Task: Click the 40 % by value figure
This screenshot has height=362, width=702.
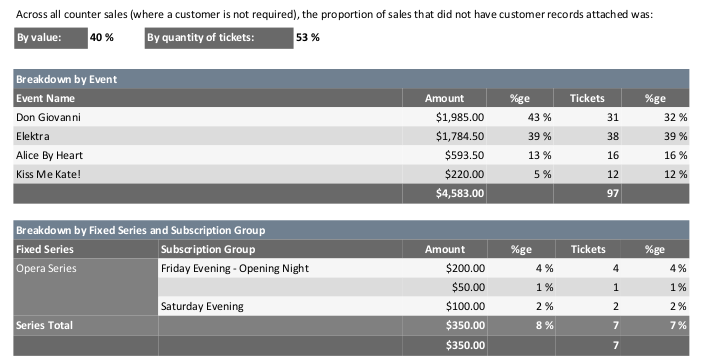Action: [102, 38]
